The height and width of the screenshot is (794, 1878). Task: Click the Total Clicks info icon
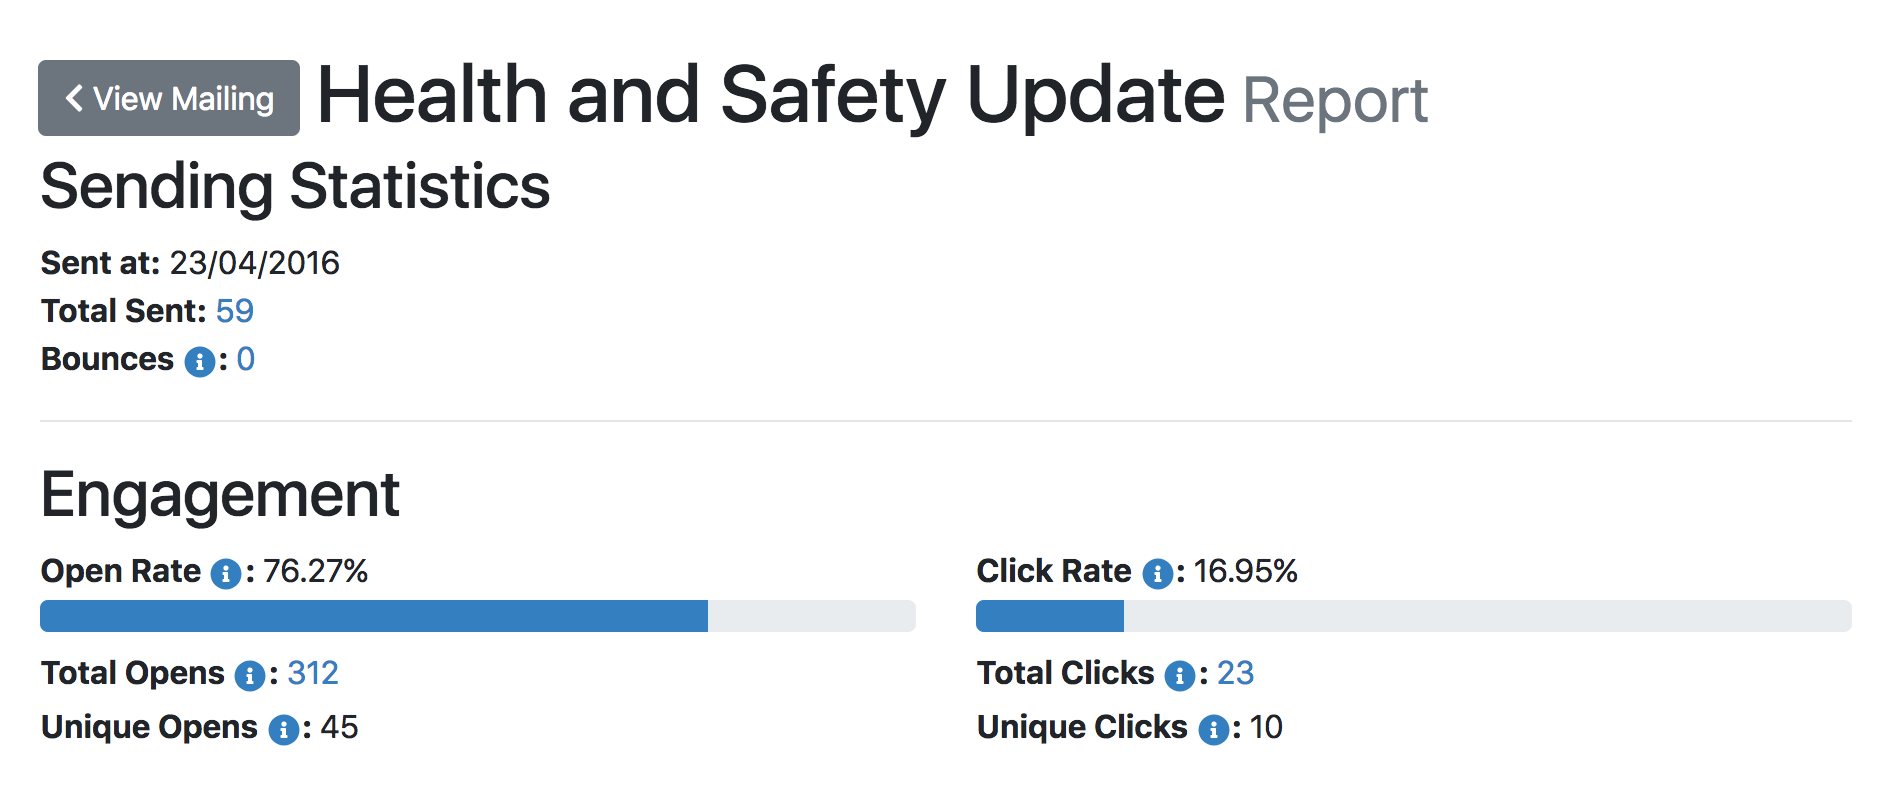1182,675
